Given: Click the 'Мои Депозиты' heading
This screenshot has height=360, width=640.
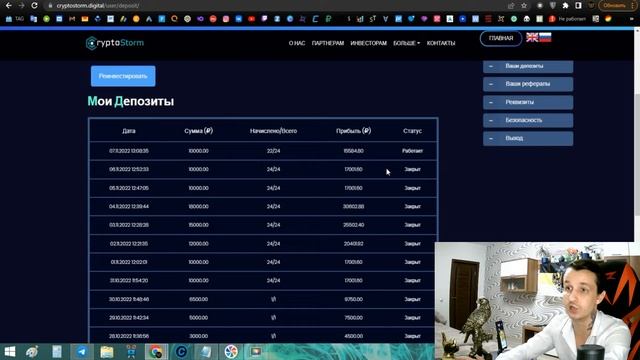Looking at the screenshot, I should [x=131, y=101].
